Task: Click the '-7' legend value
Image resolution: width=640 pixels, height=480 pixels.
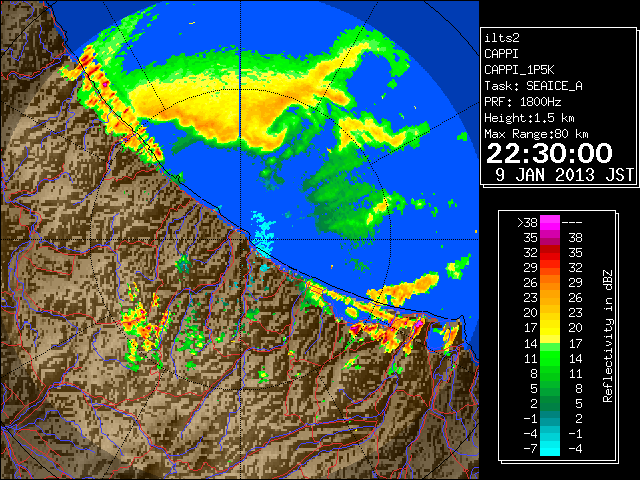Action: pos(530,449)
